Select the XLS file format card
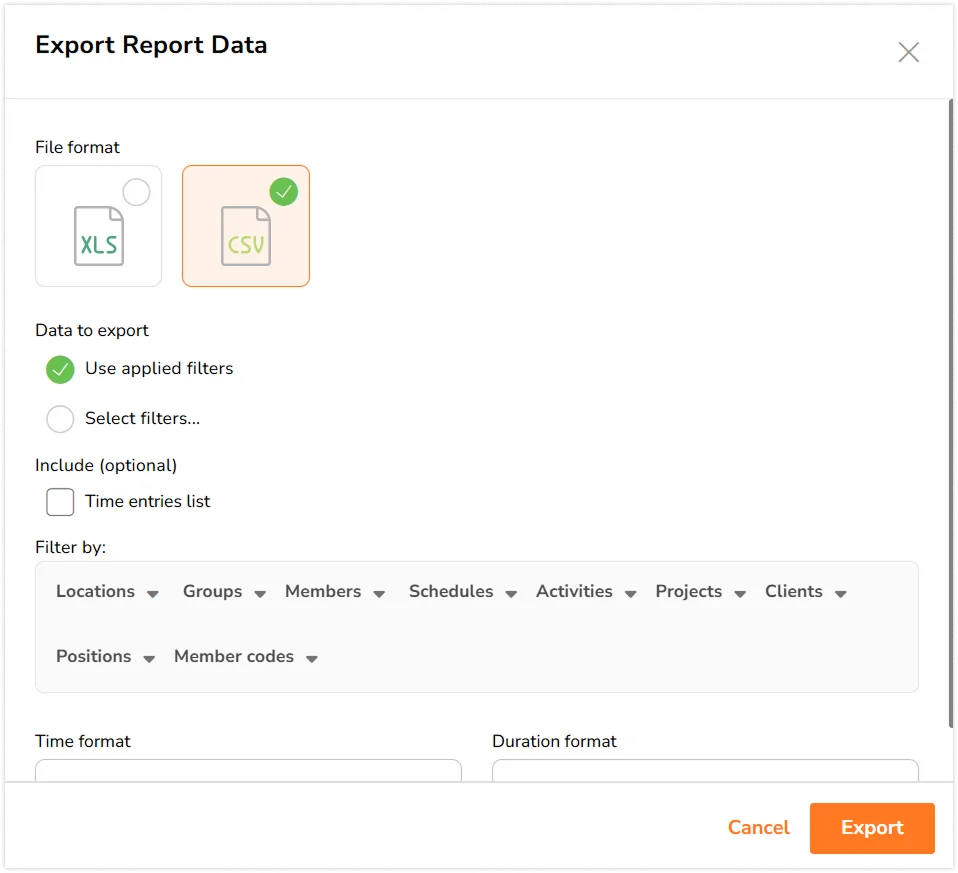Image resolution: width=958 pixels, height=873 pixels. click(x=98, y=225)
